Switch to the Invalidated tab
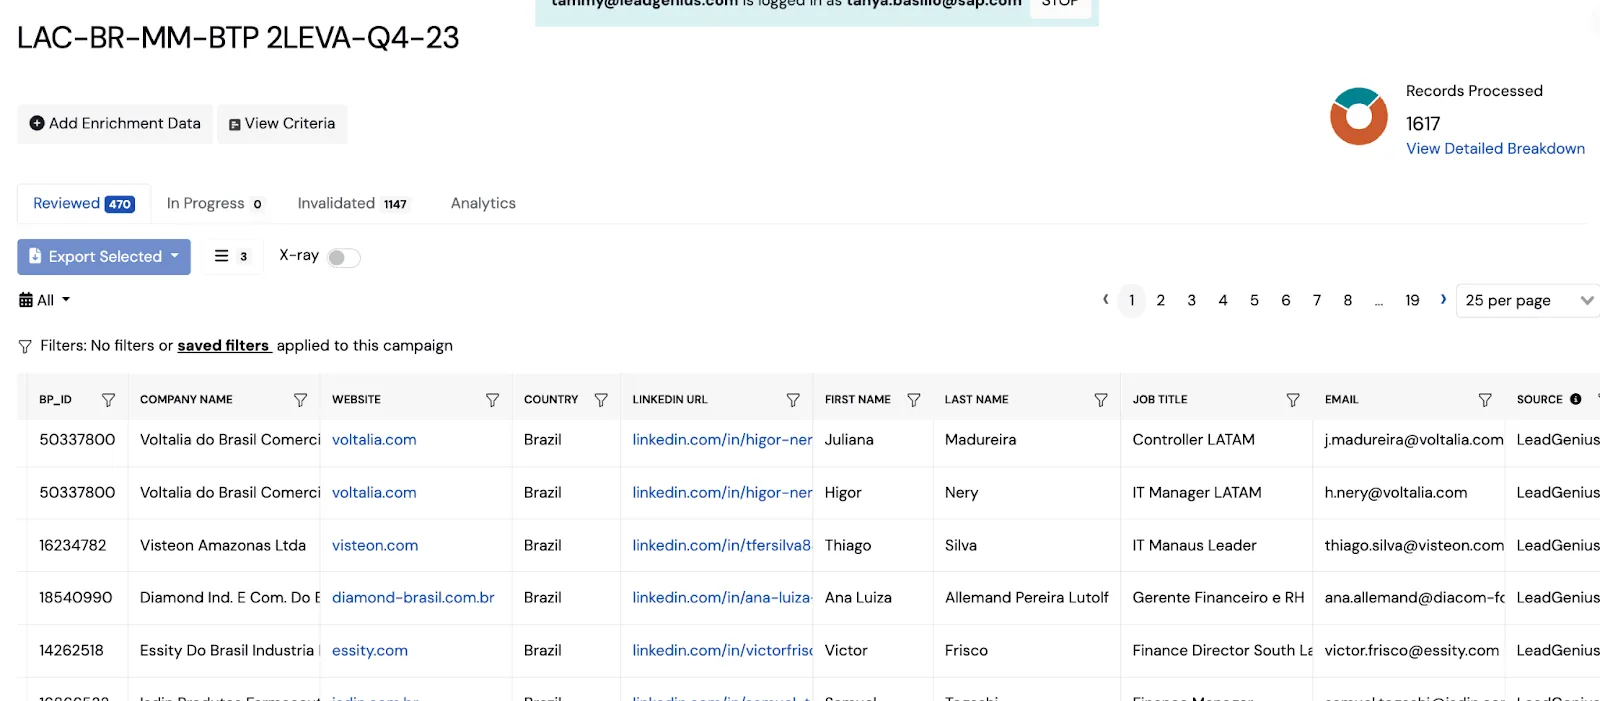Screen dimensions: 1600x701 pos(352,203)
